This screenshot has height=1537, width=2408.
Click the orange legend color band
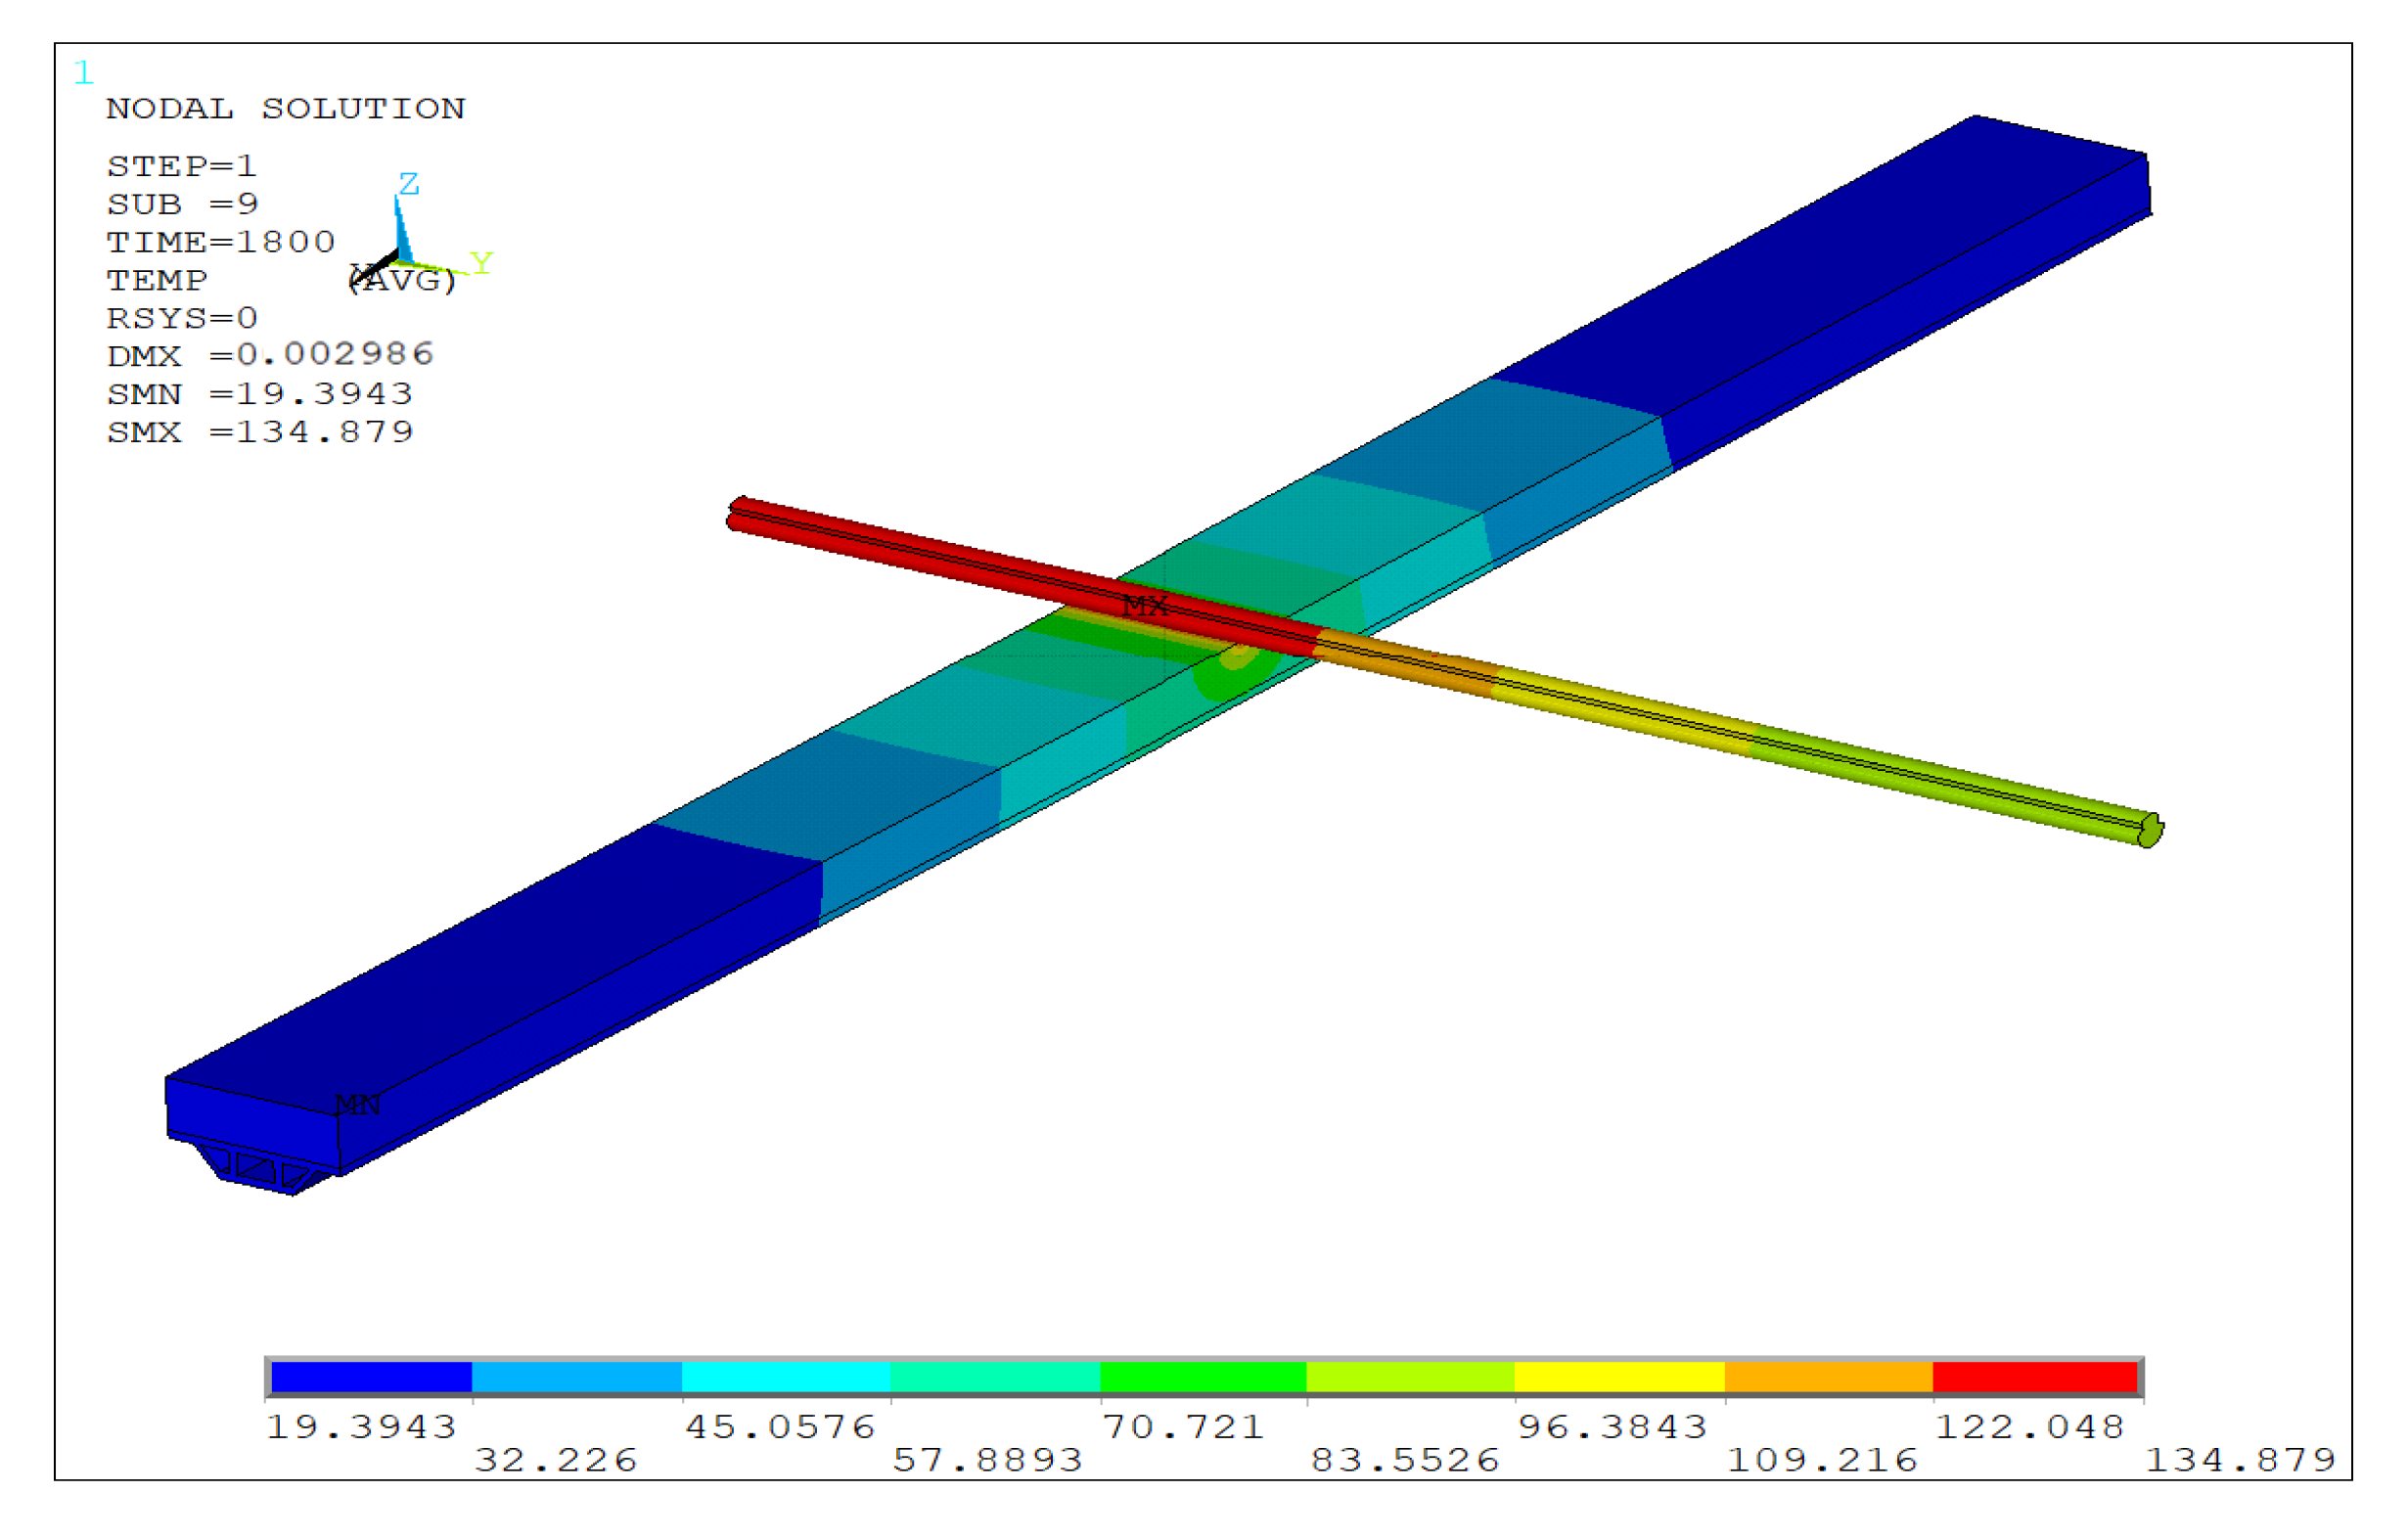(1828, 1377)
